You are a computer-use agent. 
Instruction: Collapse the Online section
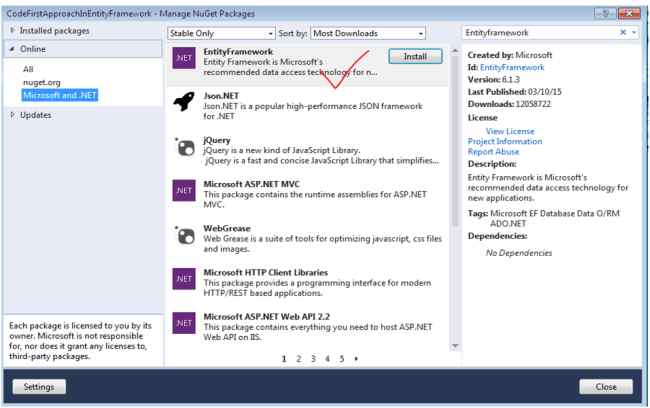tap(12, 49)
